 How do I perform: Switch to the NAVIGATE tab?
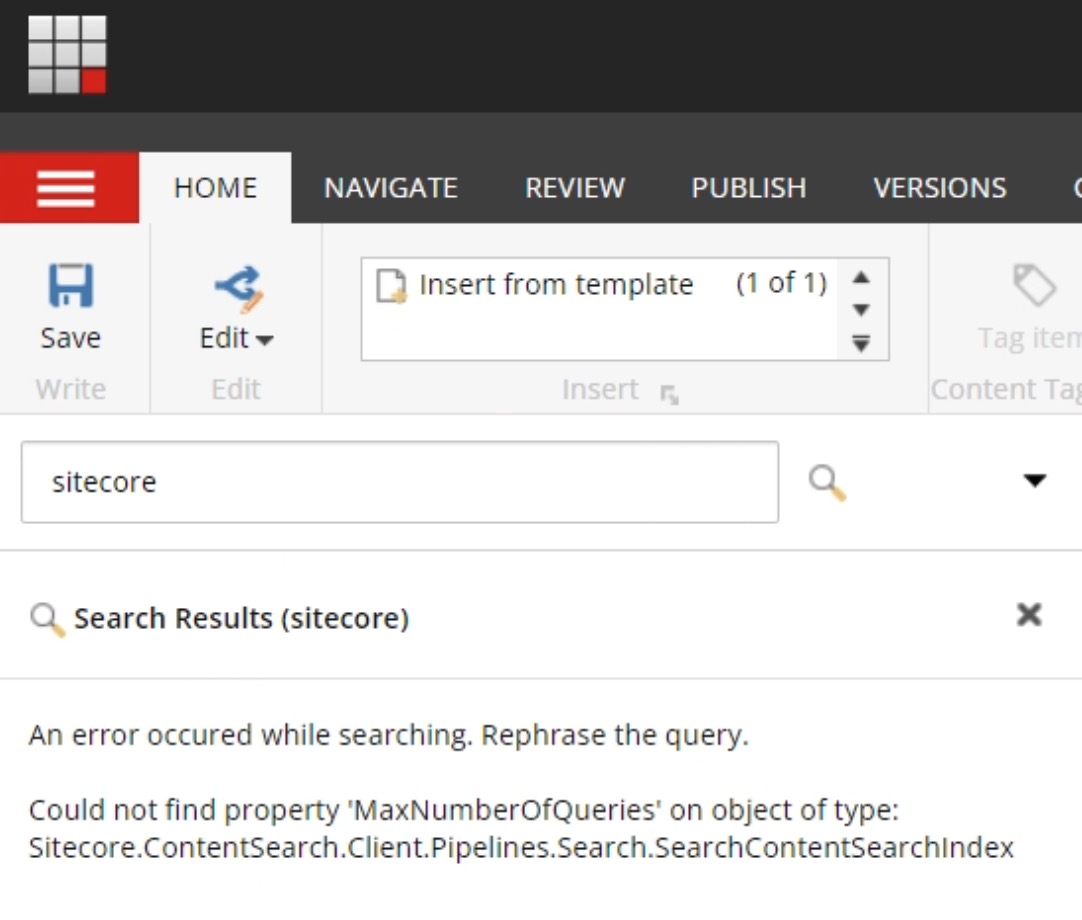390,188
